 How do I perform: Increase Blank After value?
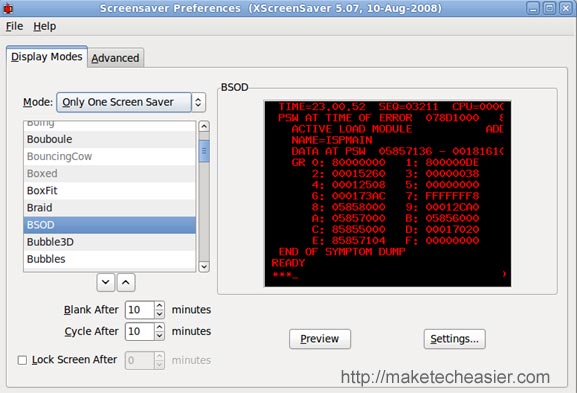159,306
